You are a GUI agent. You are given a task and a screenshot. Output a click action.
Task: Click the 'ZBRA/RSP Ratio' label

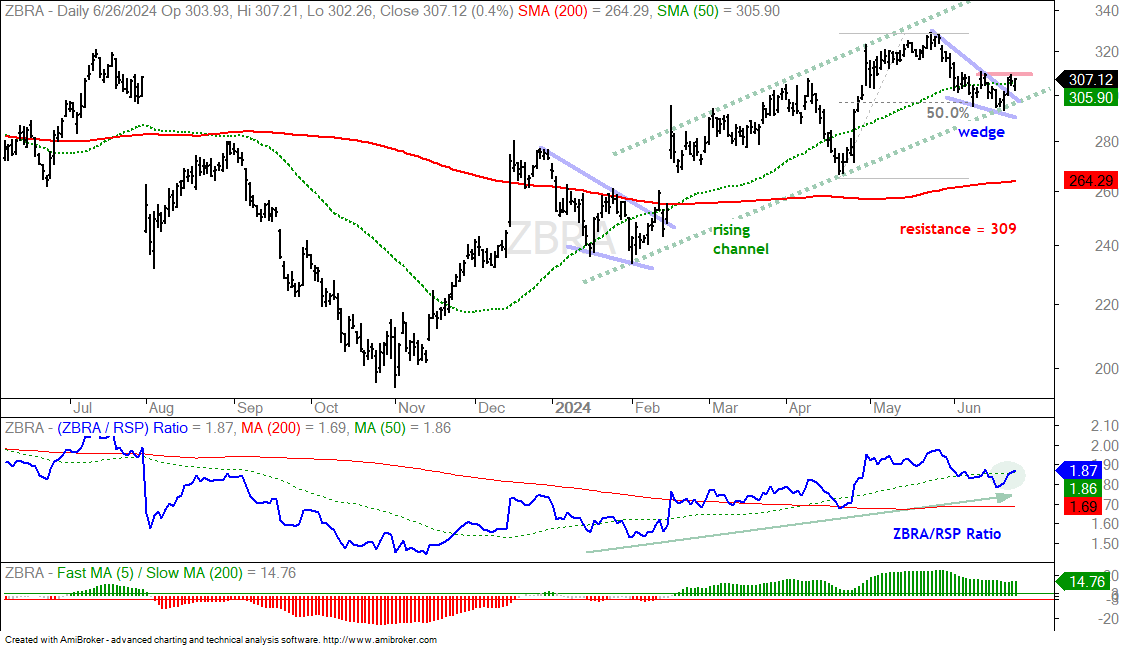click(947, 534)
